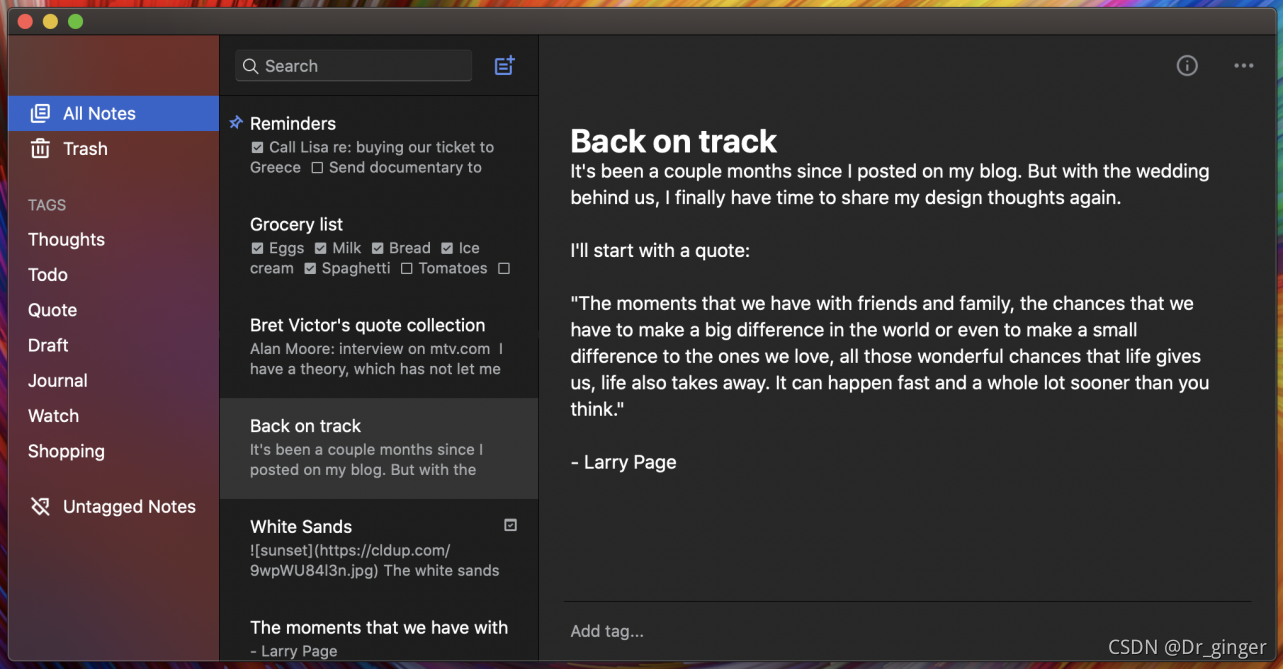Image resolution: width=1283 pixels, height=669 pixels.
Task: Open the Reminders note
Action: pyautogui.click(x=379, y=146)
